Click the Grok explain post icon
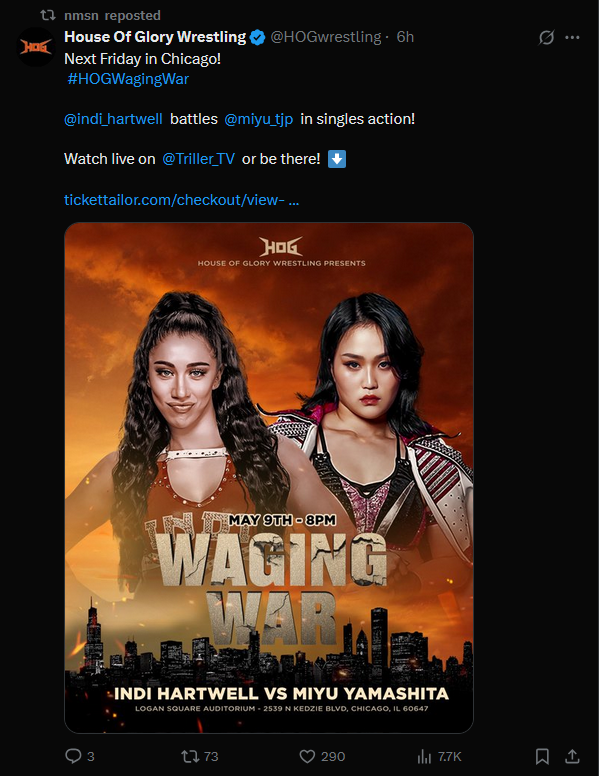 point(547,37)
